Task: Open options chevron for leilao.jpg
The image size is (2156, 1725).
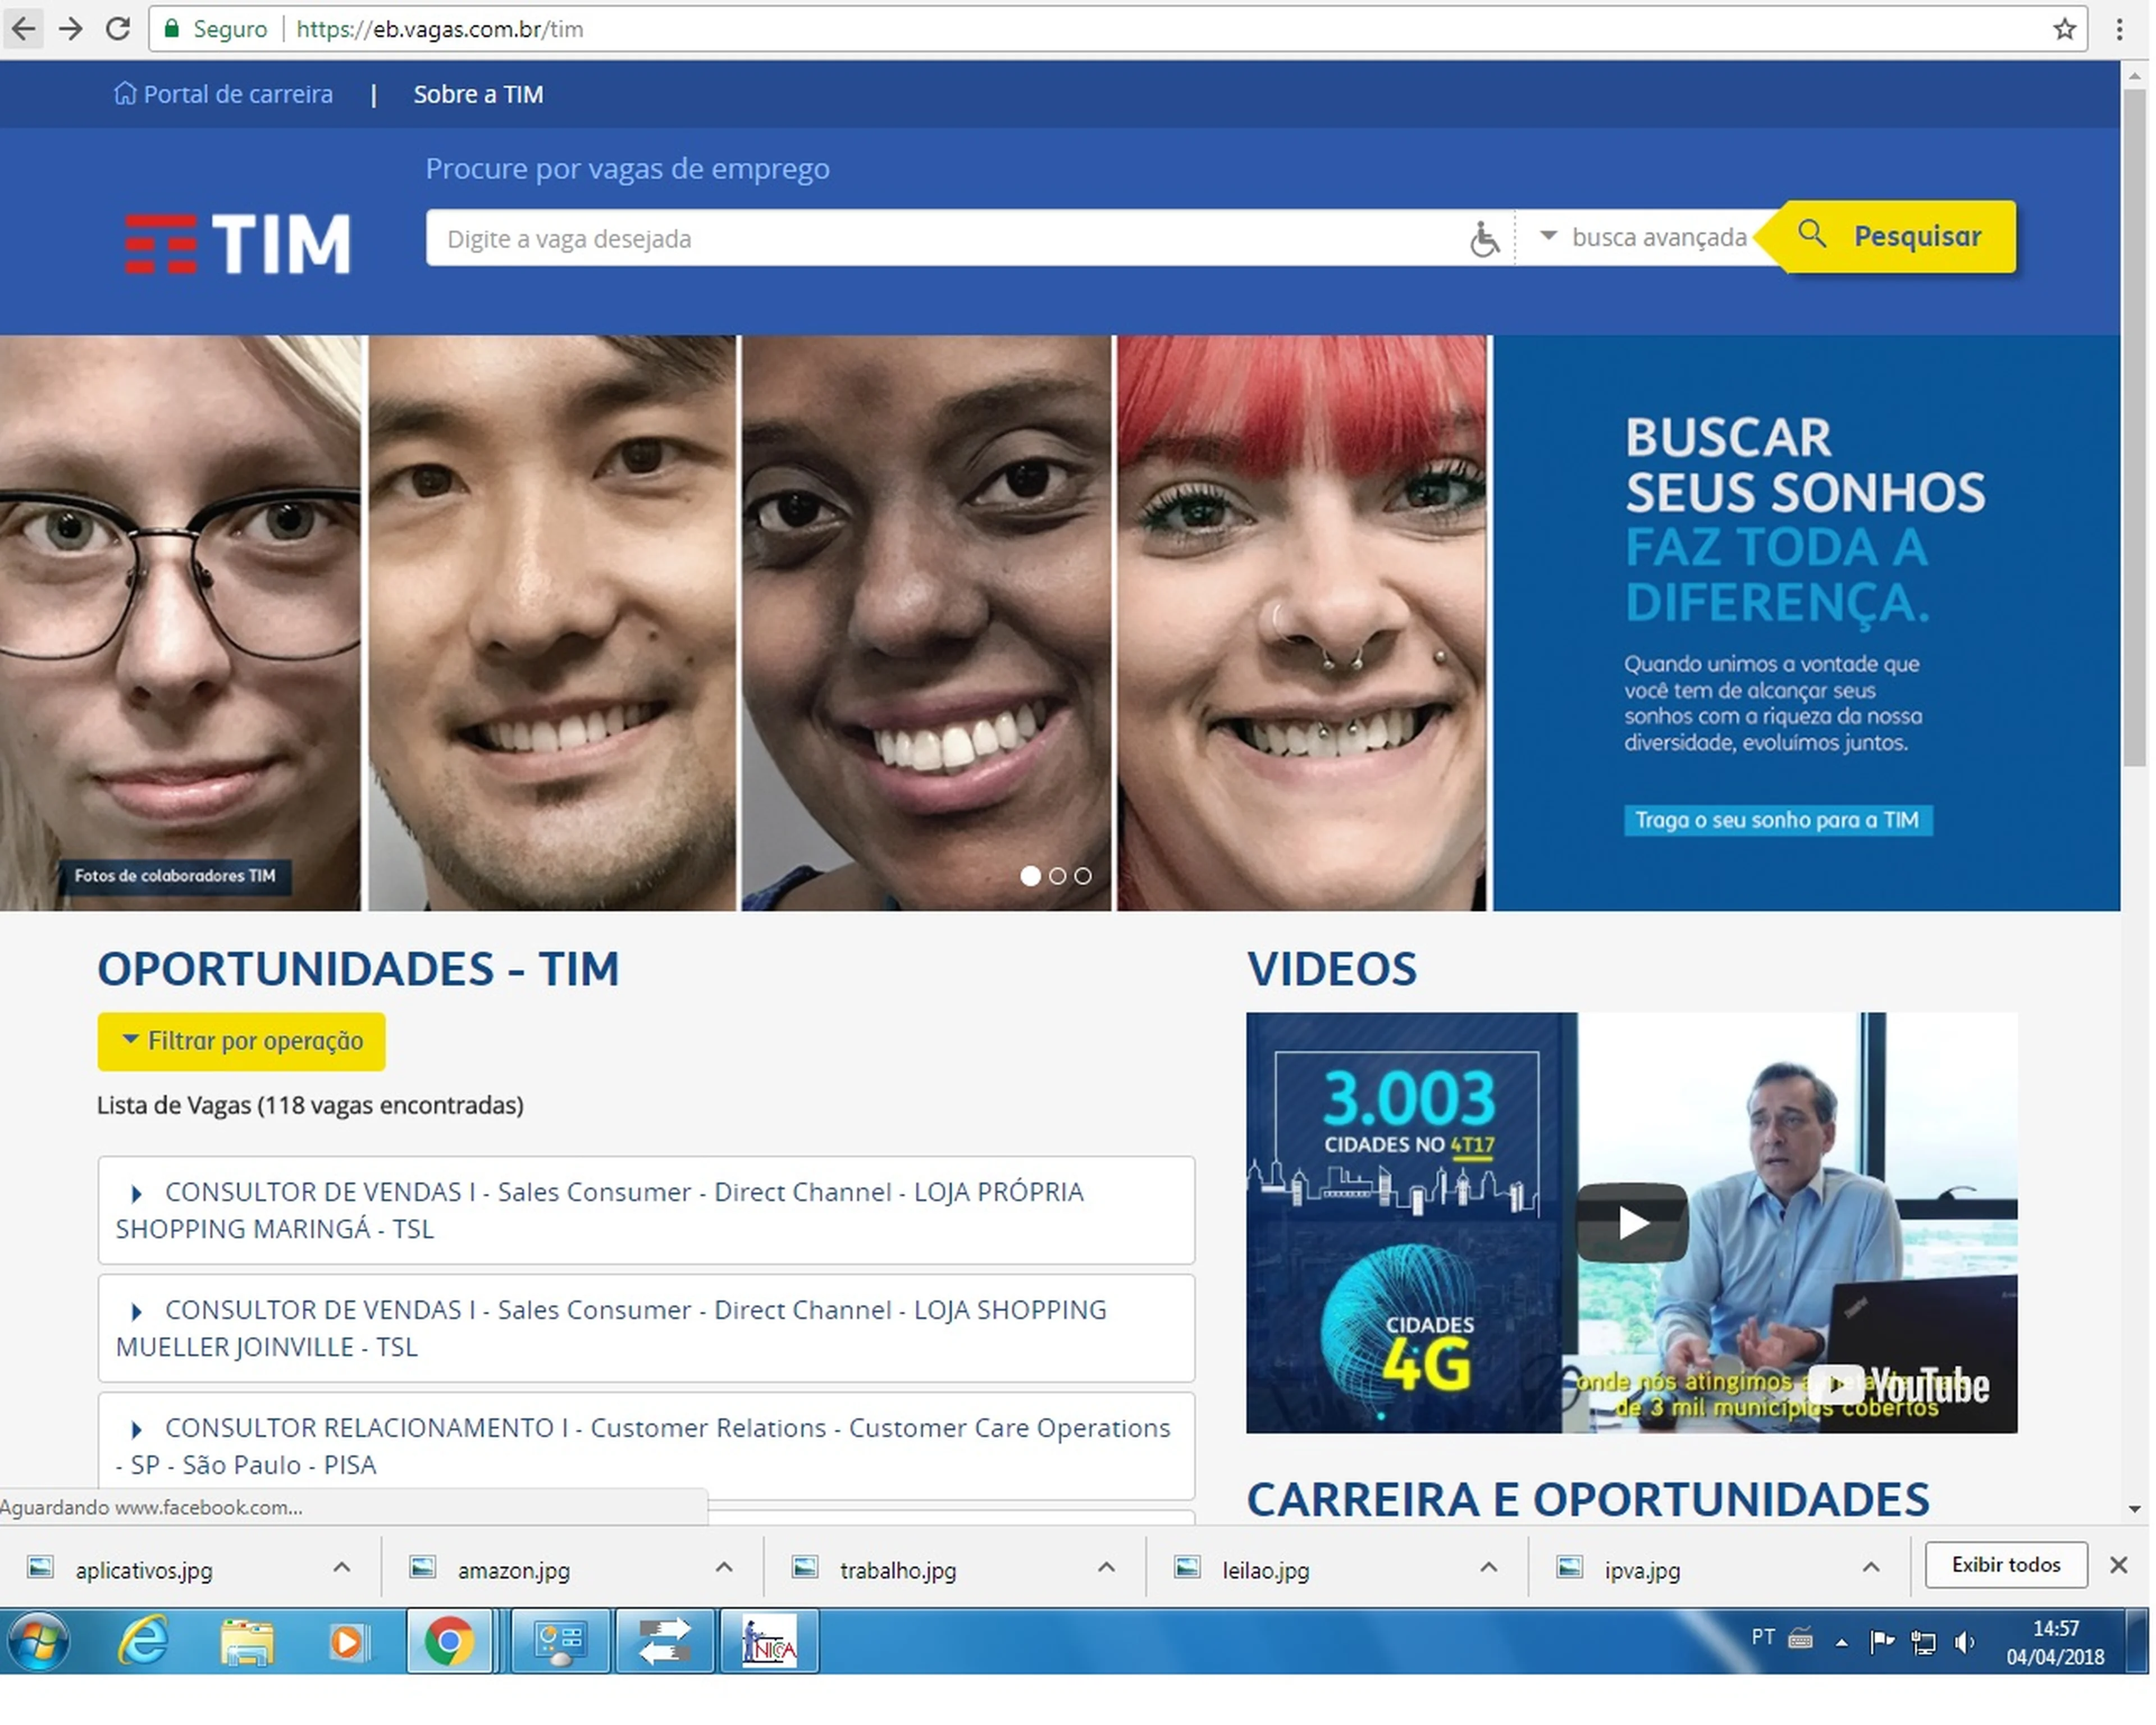Action: tap(1489, 1568)
